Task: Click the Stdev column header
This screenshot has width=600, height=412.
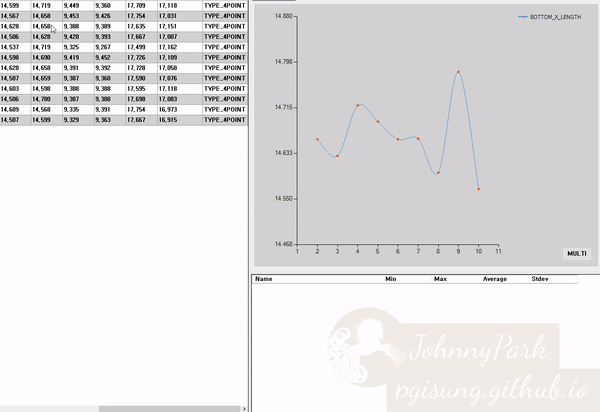Action: [553, 279]
